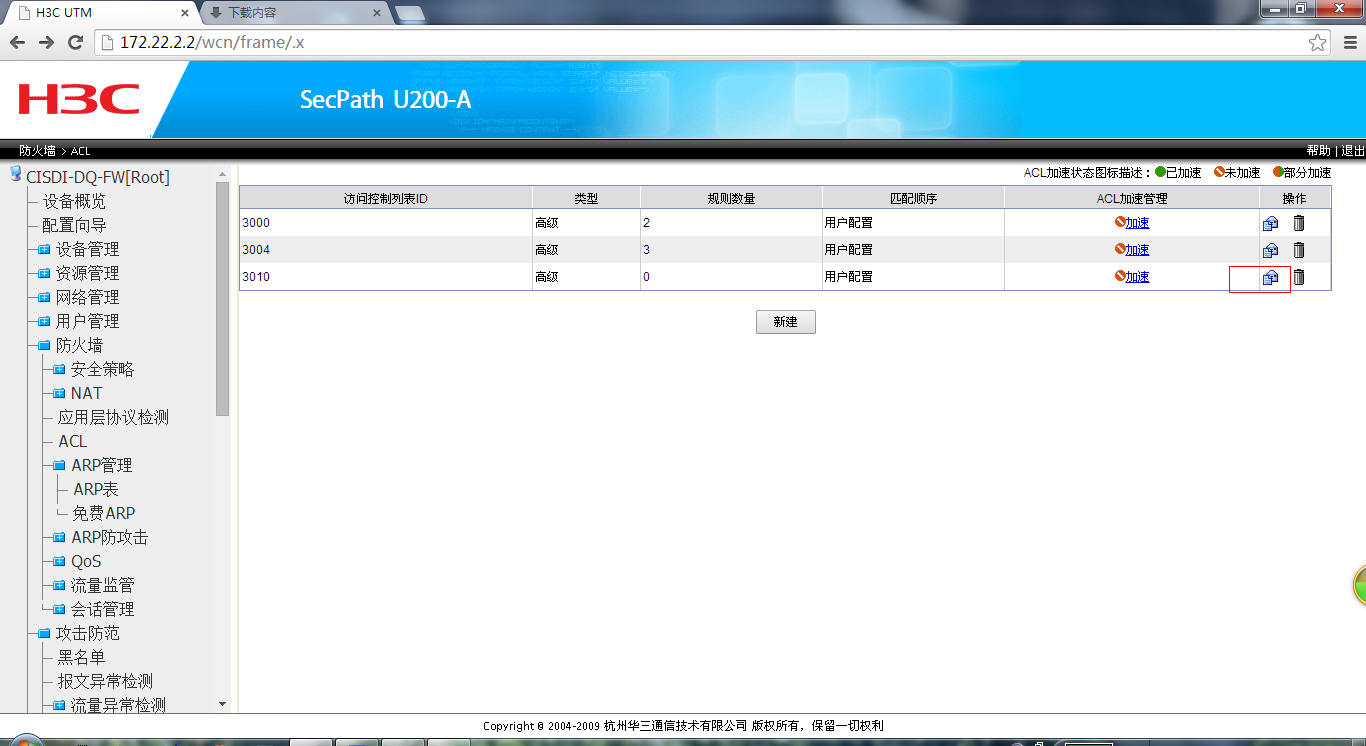
Task: Expand the 设备管理 tree node
Action: tap(44, 249)
